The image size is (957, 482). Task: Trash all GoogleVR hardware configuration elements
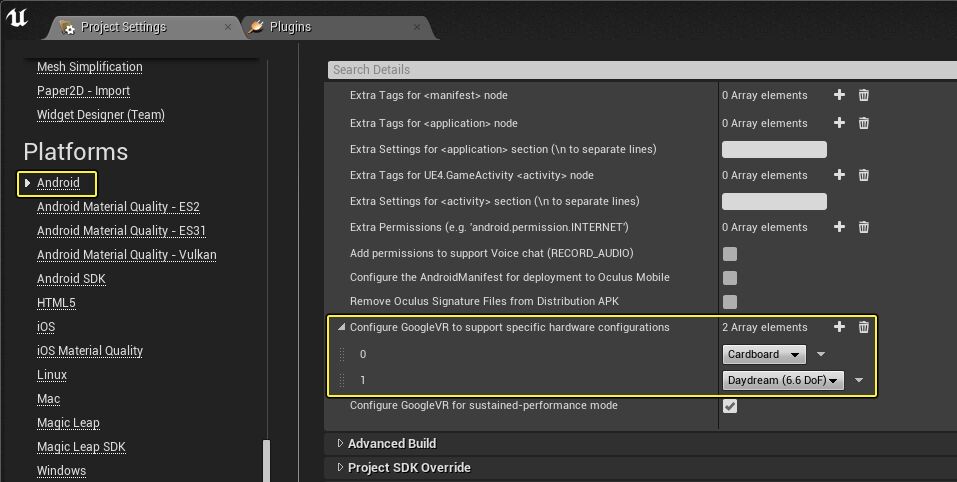(864, 327)
